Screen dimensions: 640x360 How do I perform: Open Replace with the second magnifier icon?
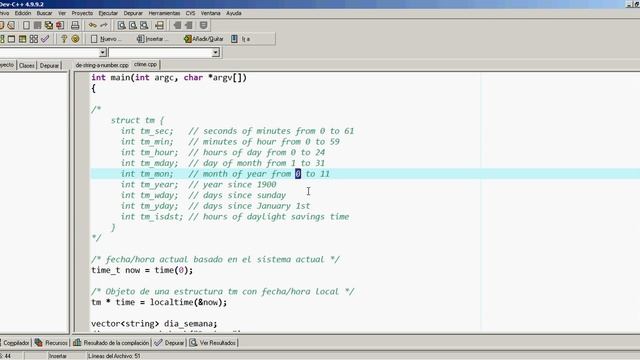click(x=133, y=25)
